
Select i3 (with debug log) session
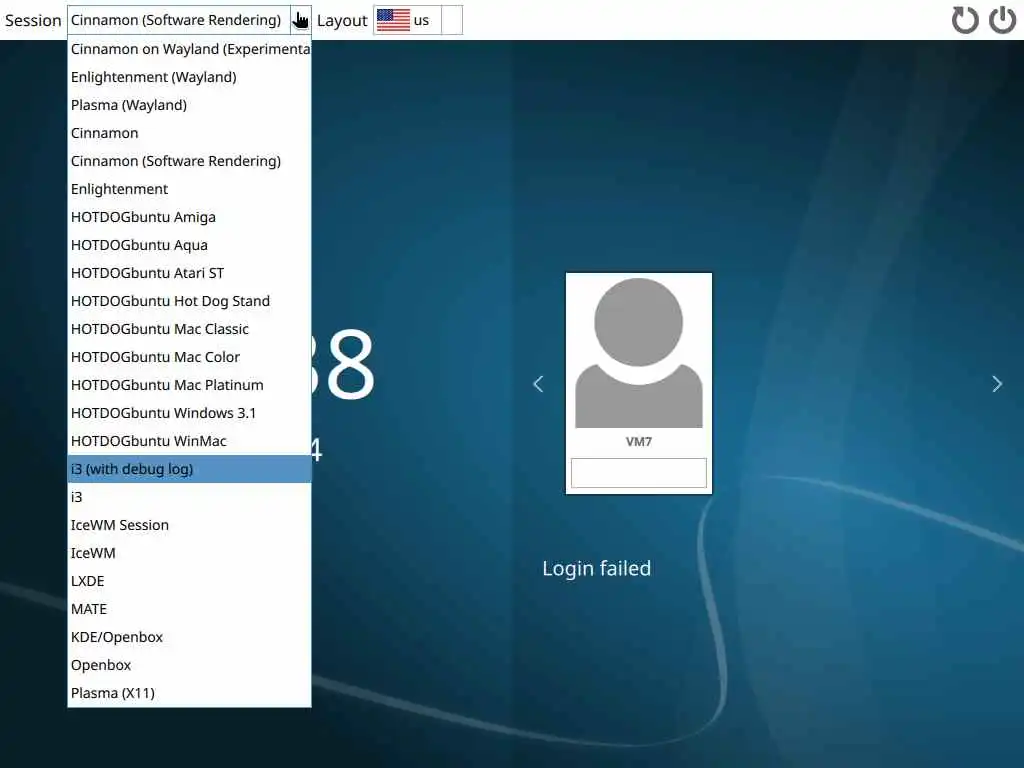tap(189, 470)
